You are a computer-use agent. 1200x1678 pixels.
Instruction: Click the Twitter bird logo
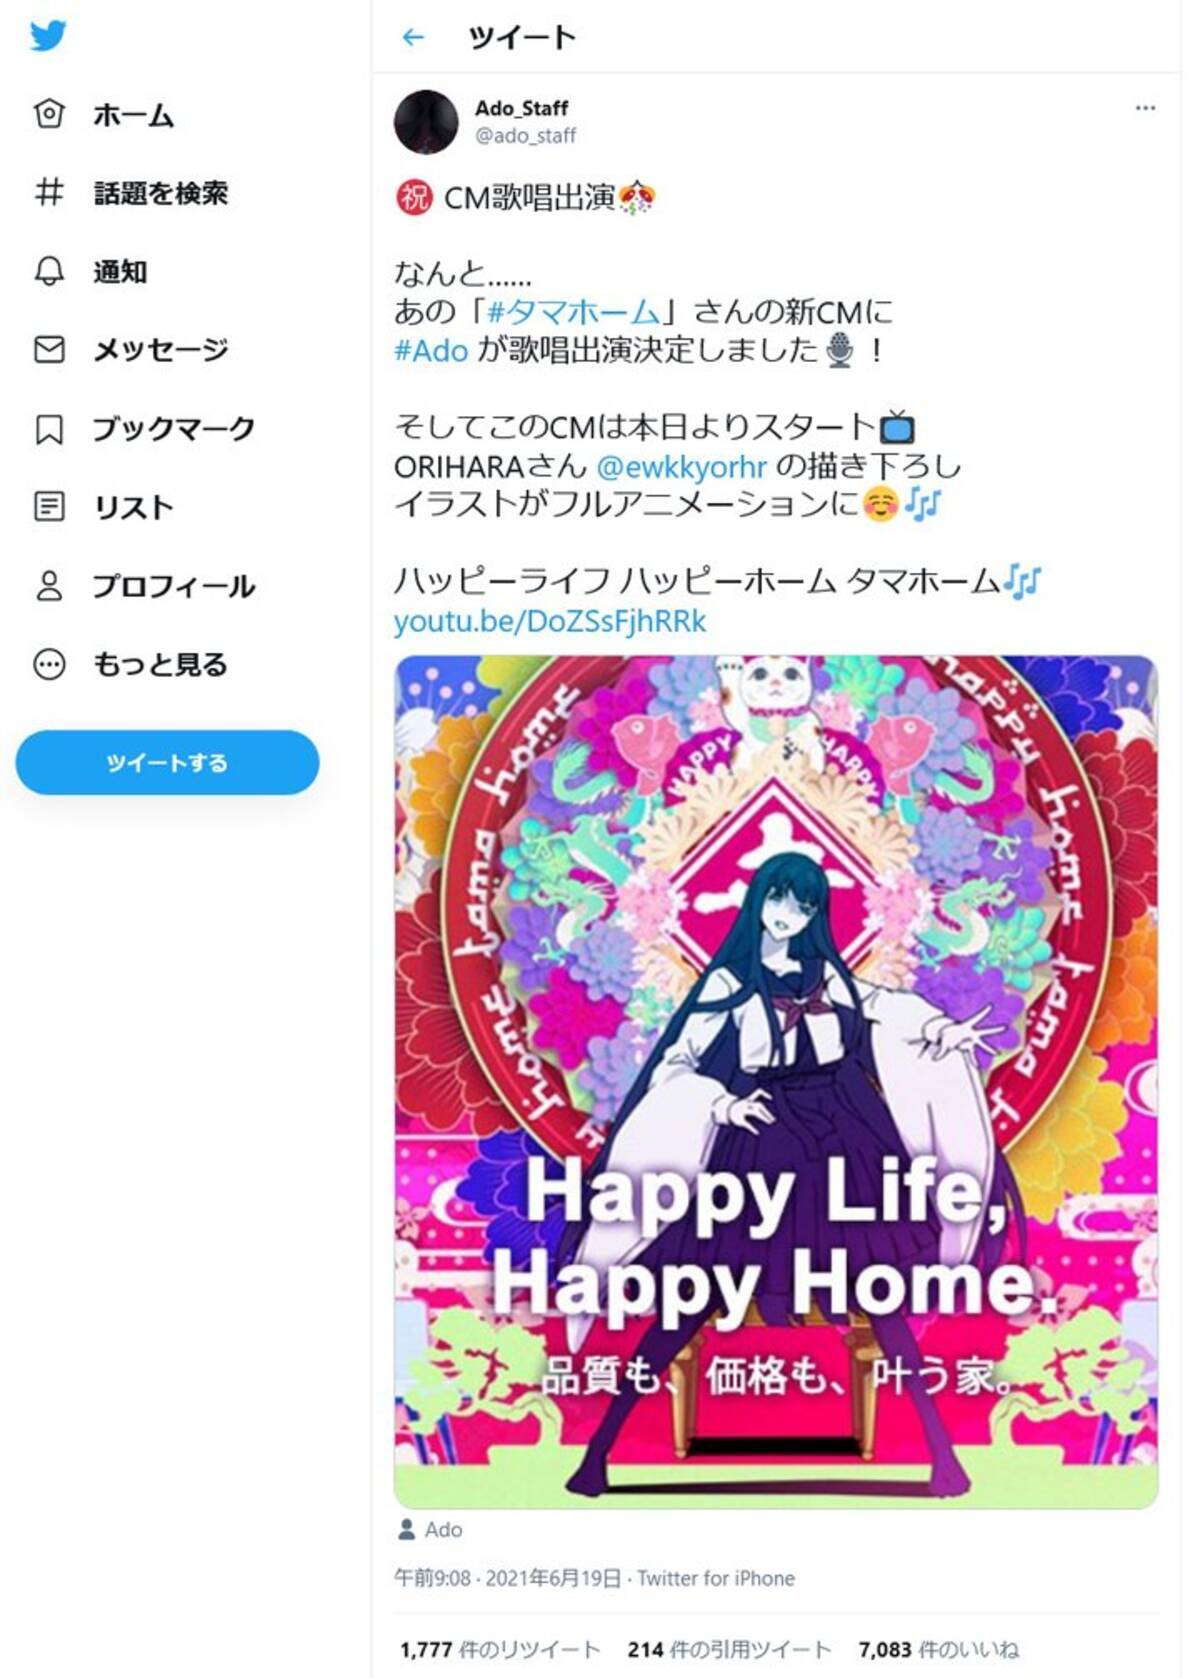click(48, 36)
